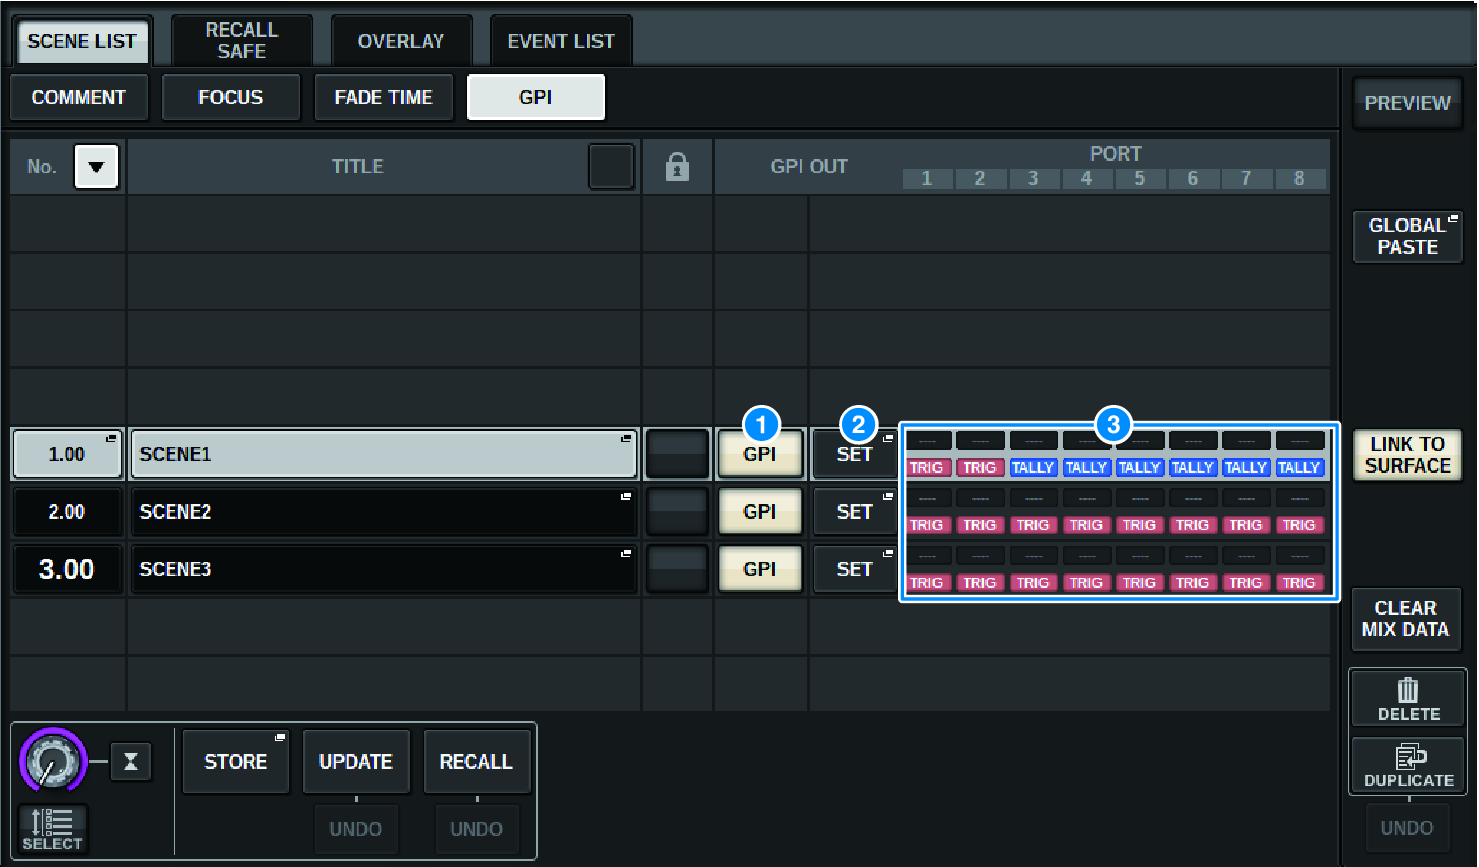Open SET popup for SCENE1 GPI

pyautogui.click(x=854, y=455)
